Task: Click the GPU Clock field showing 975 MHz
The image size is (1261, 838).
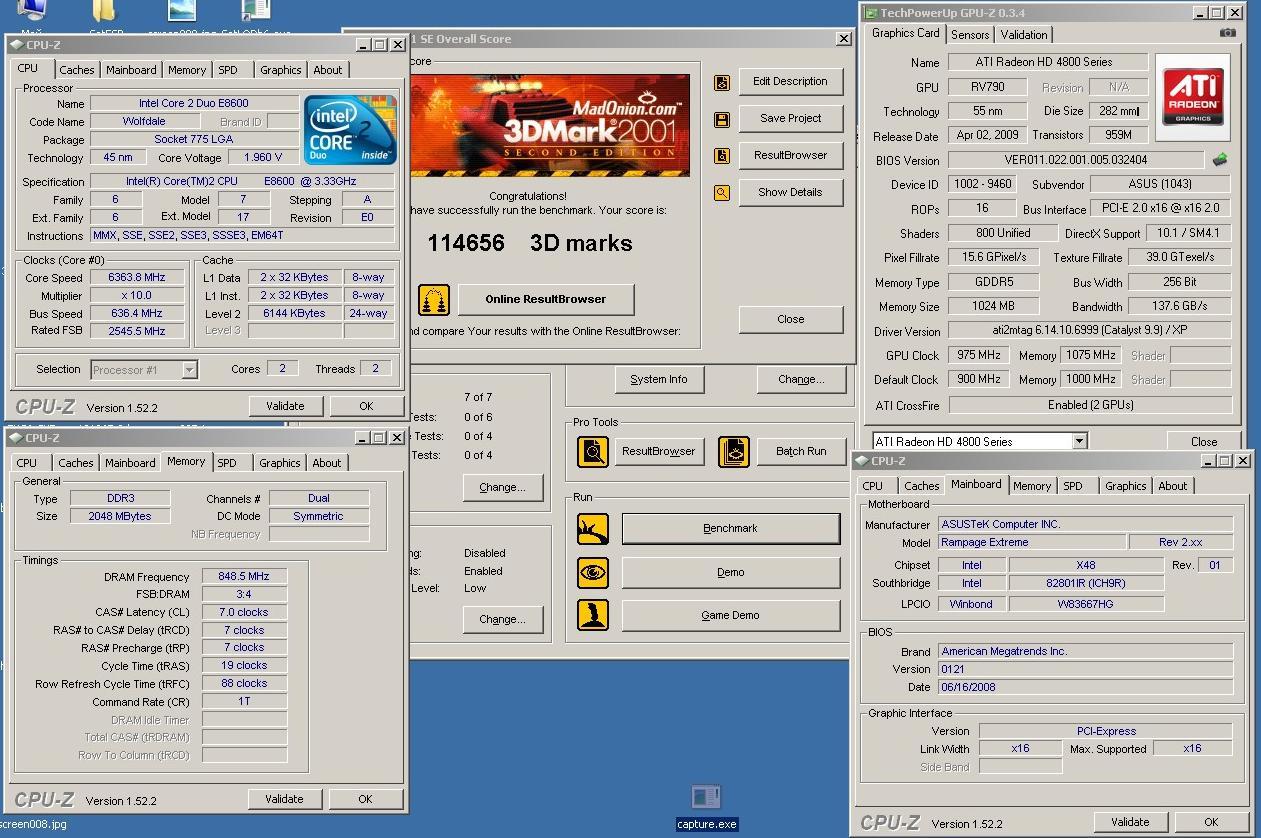Action: click(977, 356)
